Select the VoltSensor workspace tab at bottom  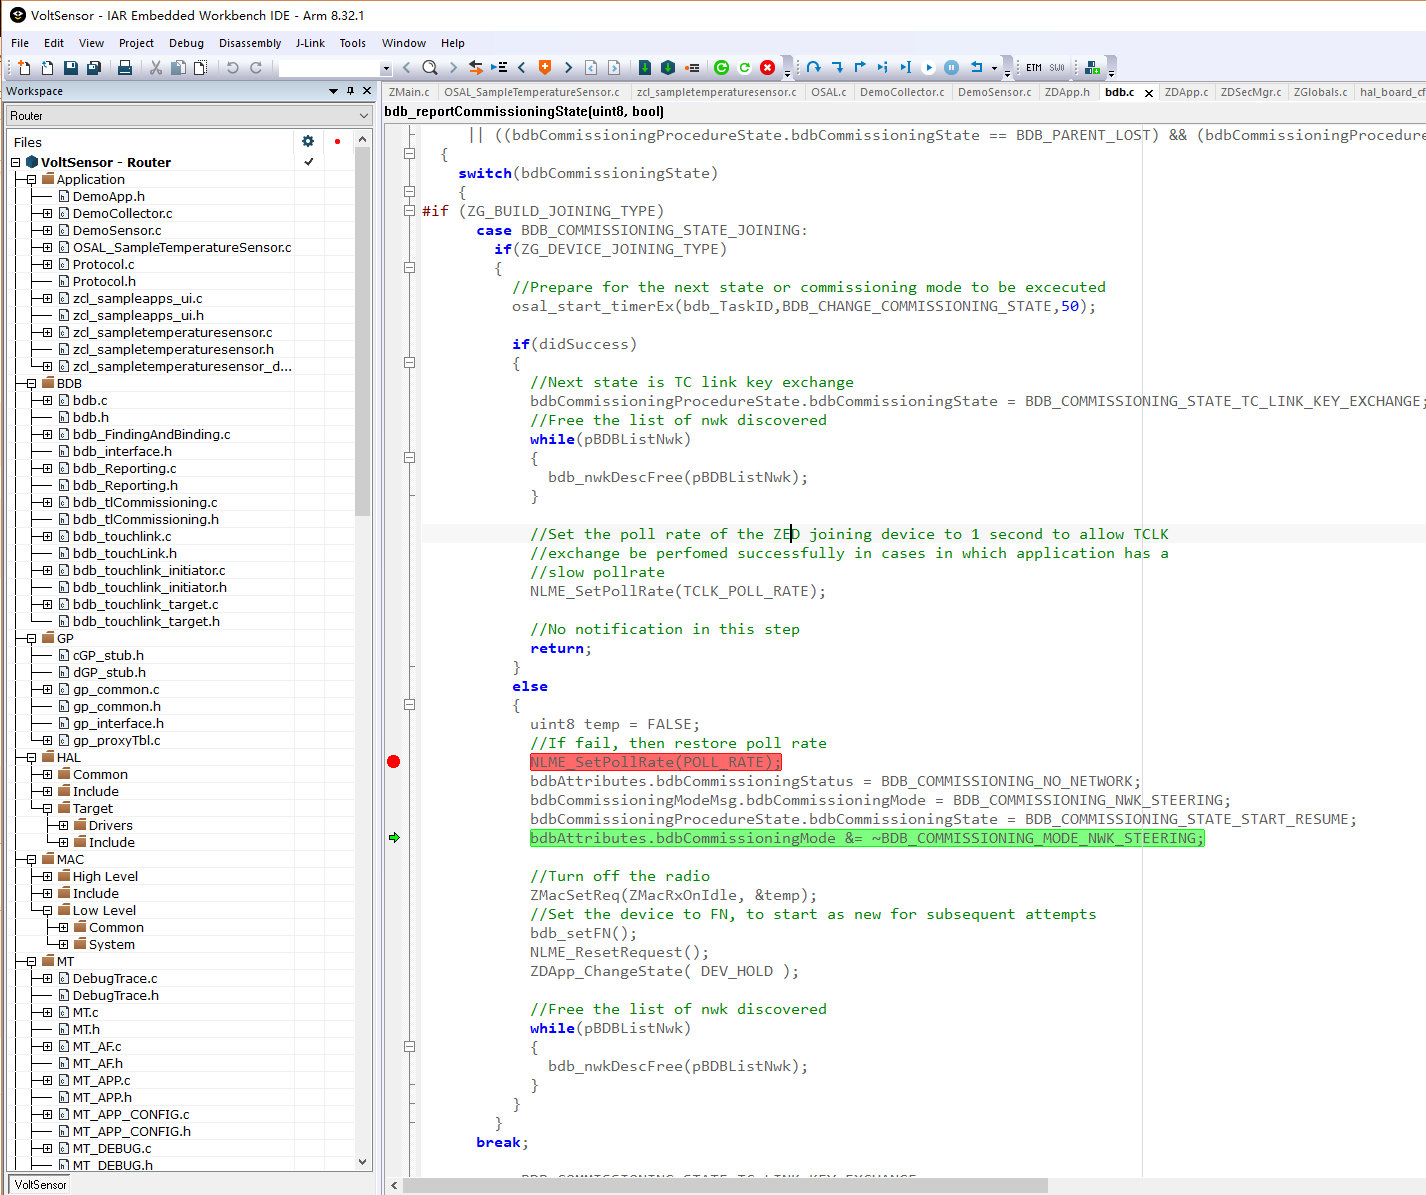(40, 1185)
